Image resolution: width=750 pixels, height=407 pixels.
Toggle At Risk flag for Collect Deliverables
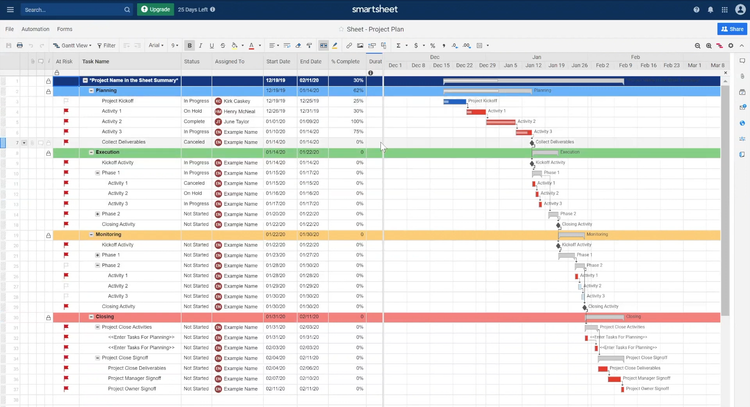click(x=66, y=142)
